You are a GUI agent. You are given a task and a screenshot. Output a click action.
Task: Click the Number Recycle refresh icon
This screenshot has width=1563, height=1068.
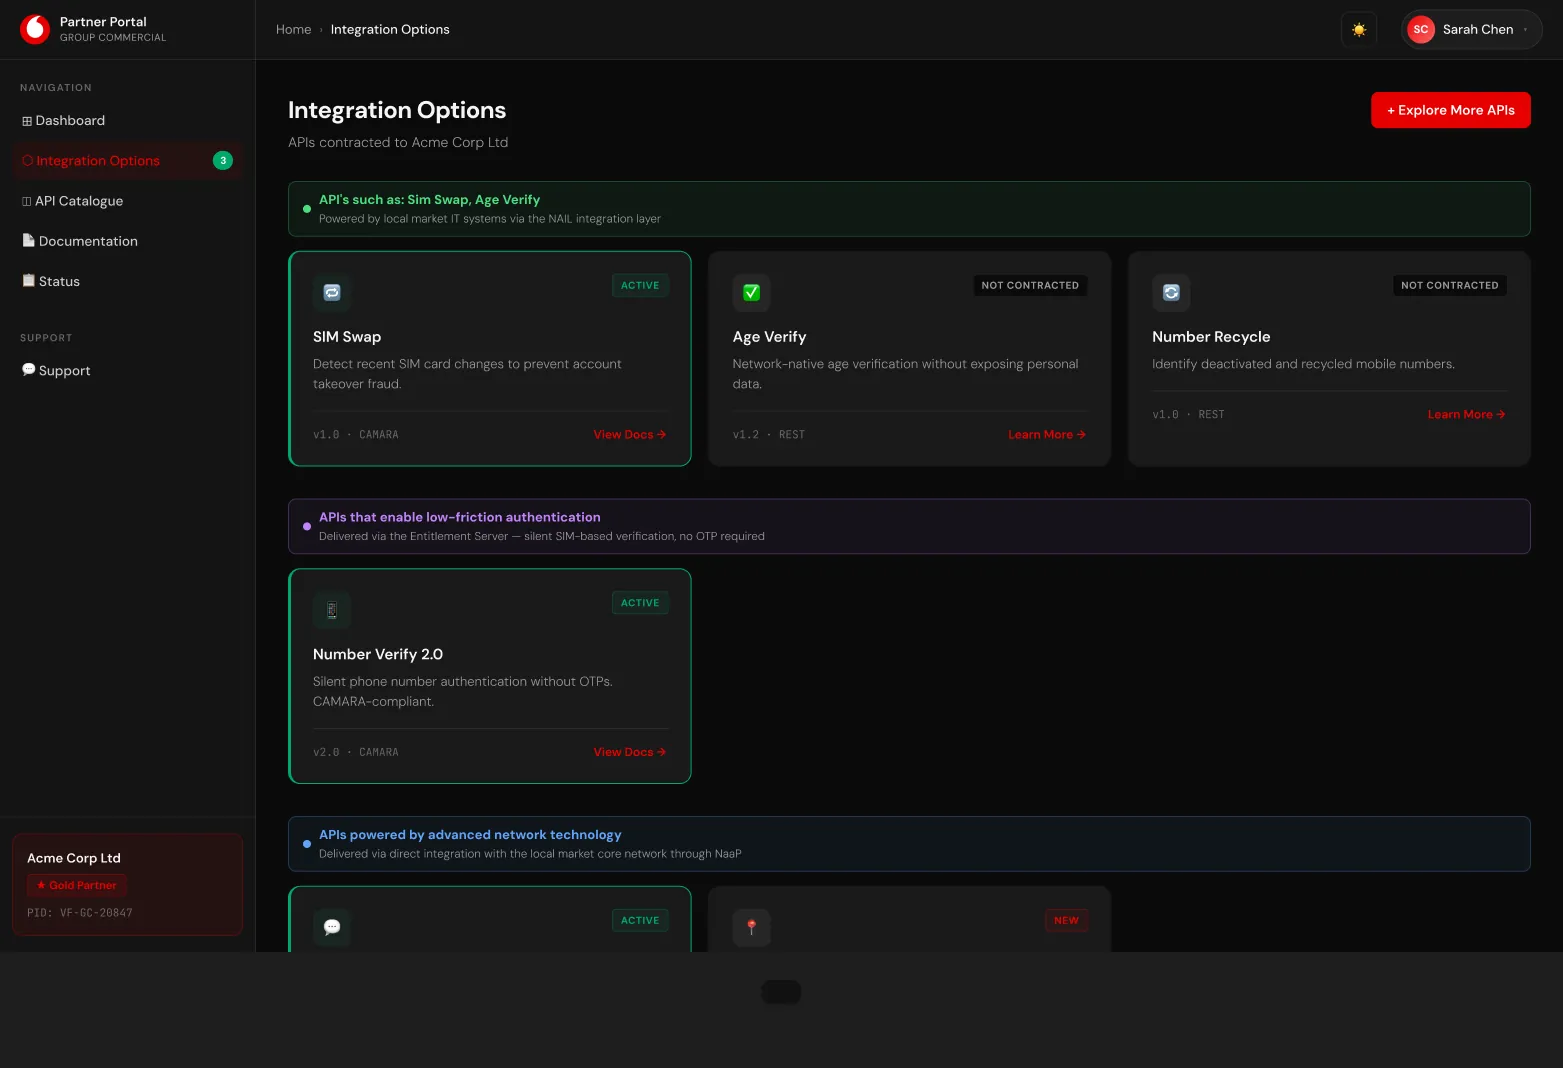point(1171,293)
